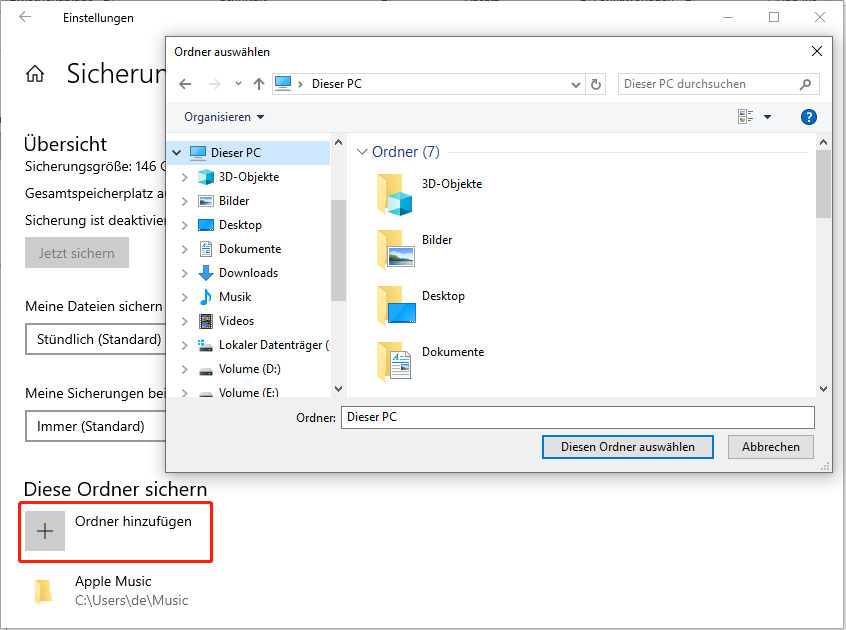Open Stündlich (Standard) dropdown in Einstellungen
Viewport: 846px width, 630px height.
(x=95, y=339)
